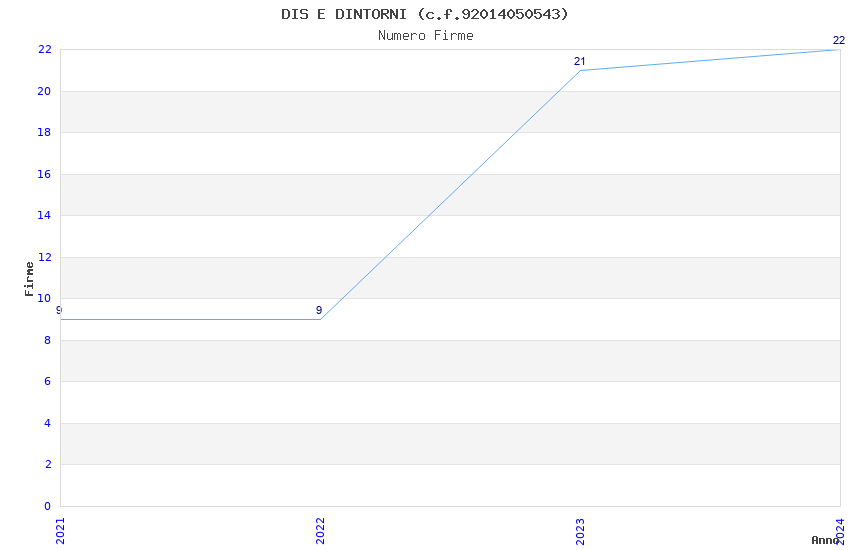Screen dimensions: 850x550
Task: Click y-axis tick value 22
Action: click(44, 49)
